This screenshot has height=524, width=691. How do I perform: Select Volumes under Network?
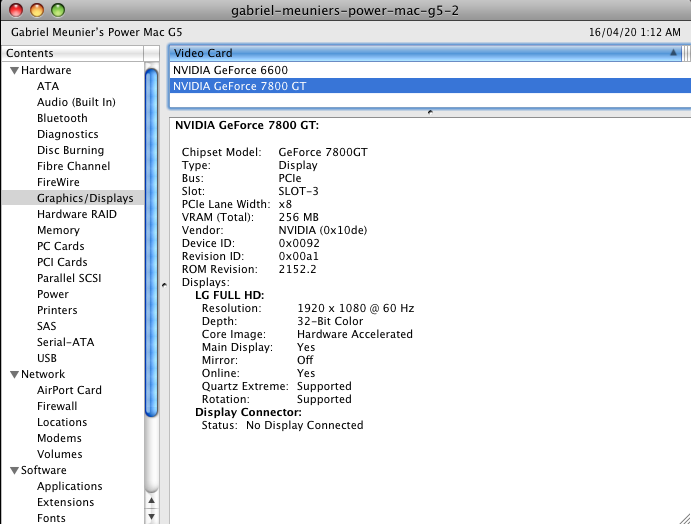59,454
